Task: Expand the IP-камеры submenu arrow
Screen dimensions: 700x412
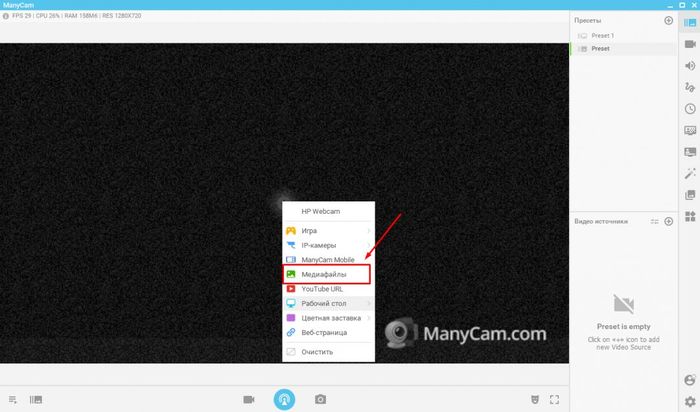Action: click(369, 246)
